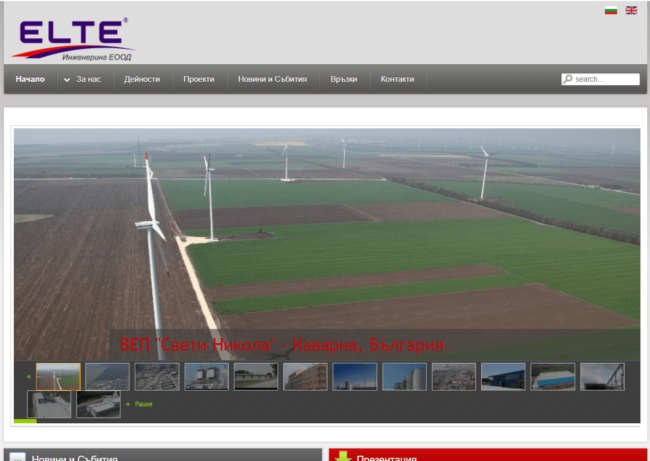Open the Дейности menu item
Viewport: 650px width, 461px height.
point(141,79)
